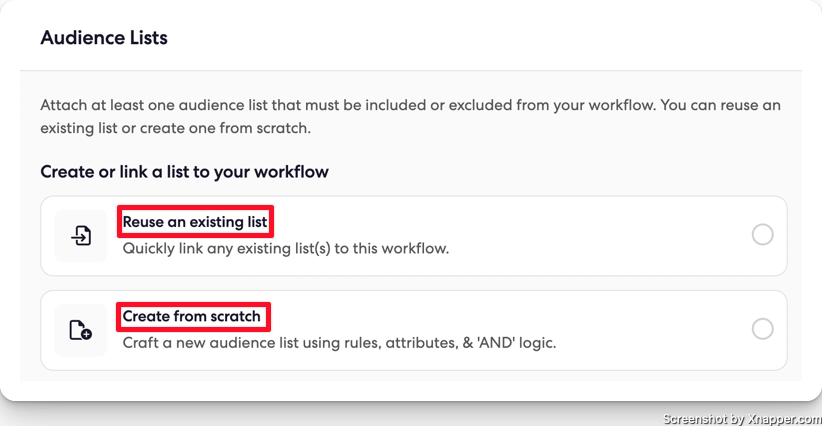822x426 pixels.
Task: Click the Screenshot by Xnapper.com watermark
Action: (x=742, y=419)
